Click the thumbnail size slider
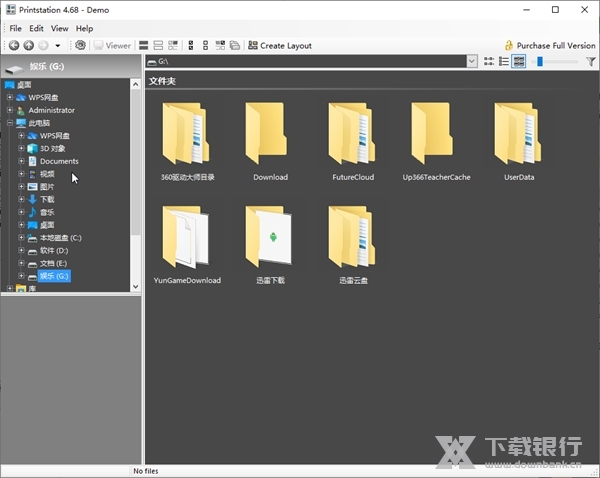 [540, 62]
